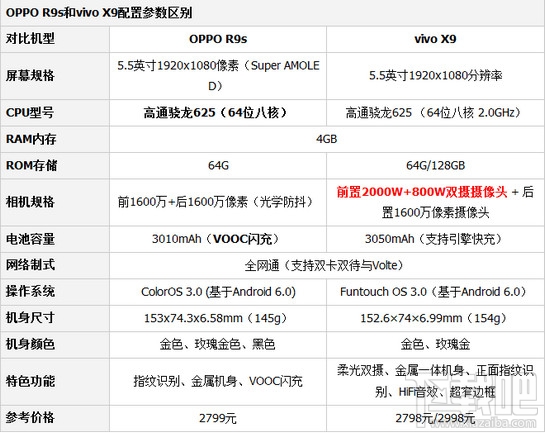Click the '64G/128GB' storage cell

(x=436, y=165)
